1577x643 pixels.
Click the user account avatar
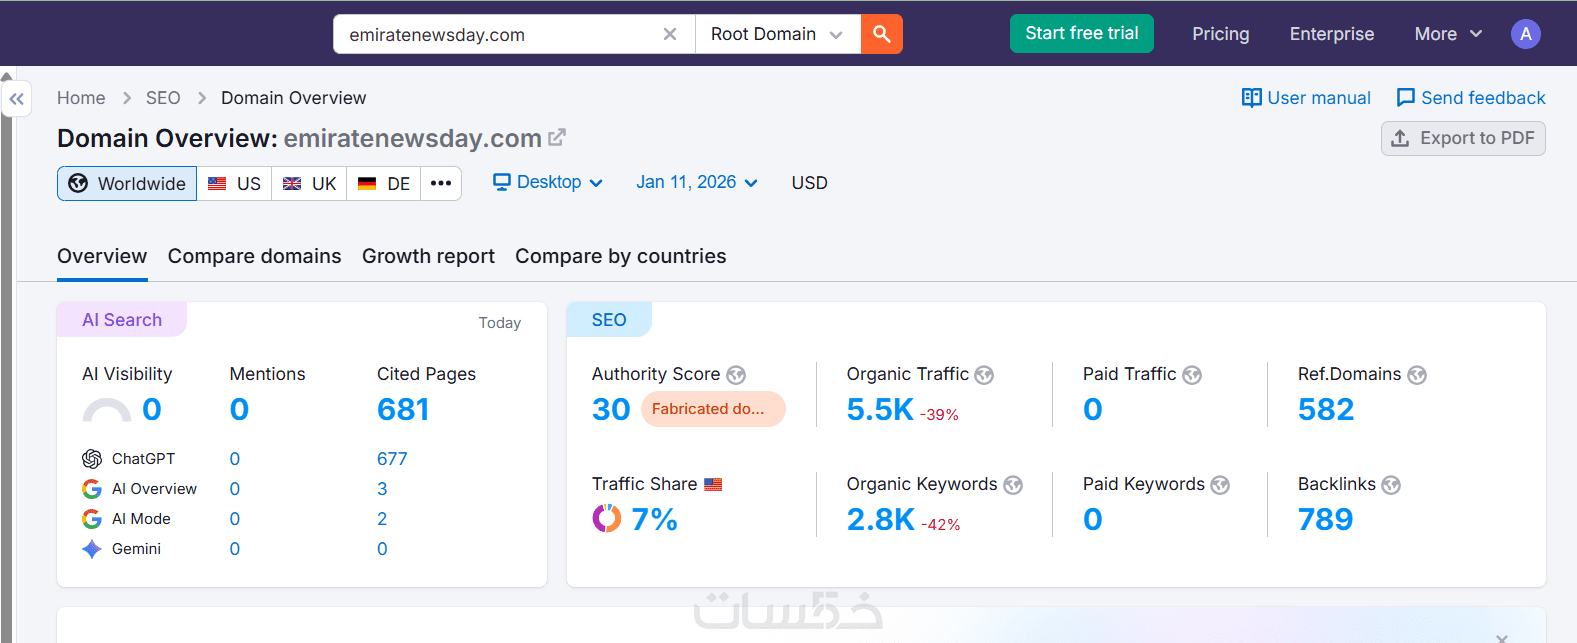[1525, 34]
